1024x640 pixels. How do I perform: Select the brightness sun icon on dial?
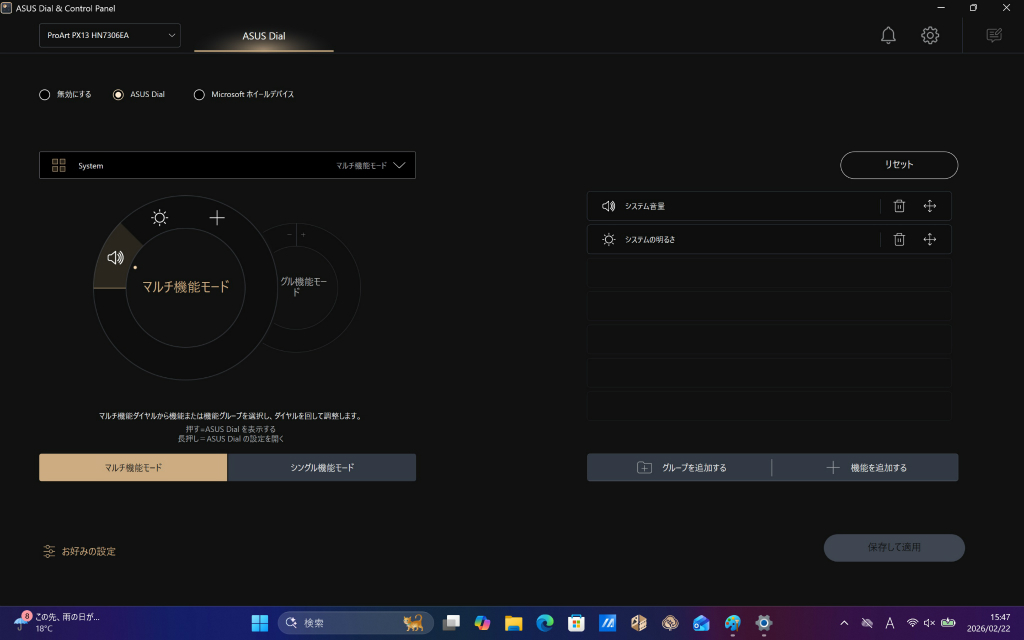159,217
